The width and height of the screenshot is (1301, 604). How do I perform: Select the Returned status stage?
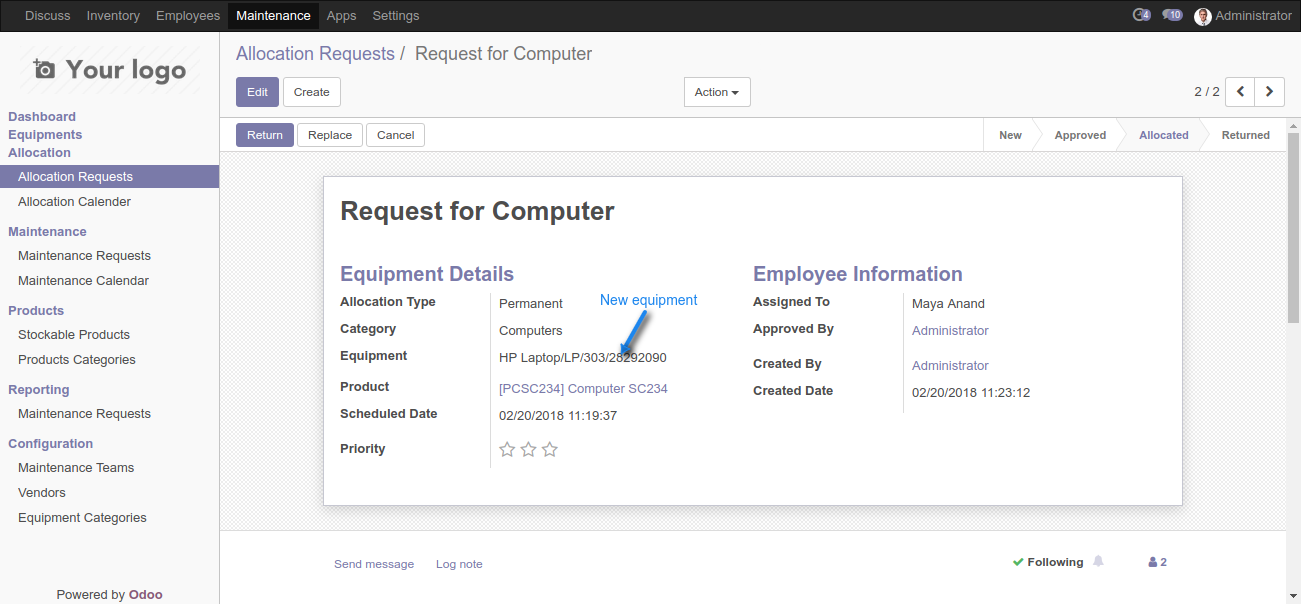tap(1246, 135)
